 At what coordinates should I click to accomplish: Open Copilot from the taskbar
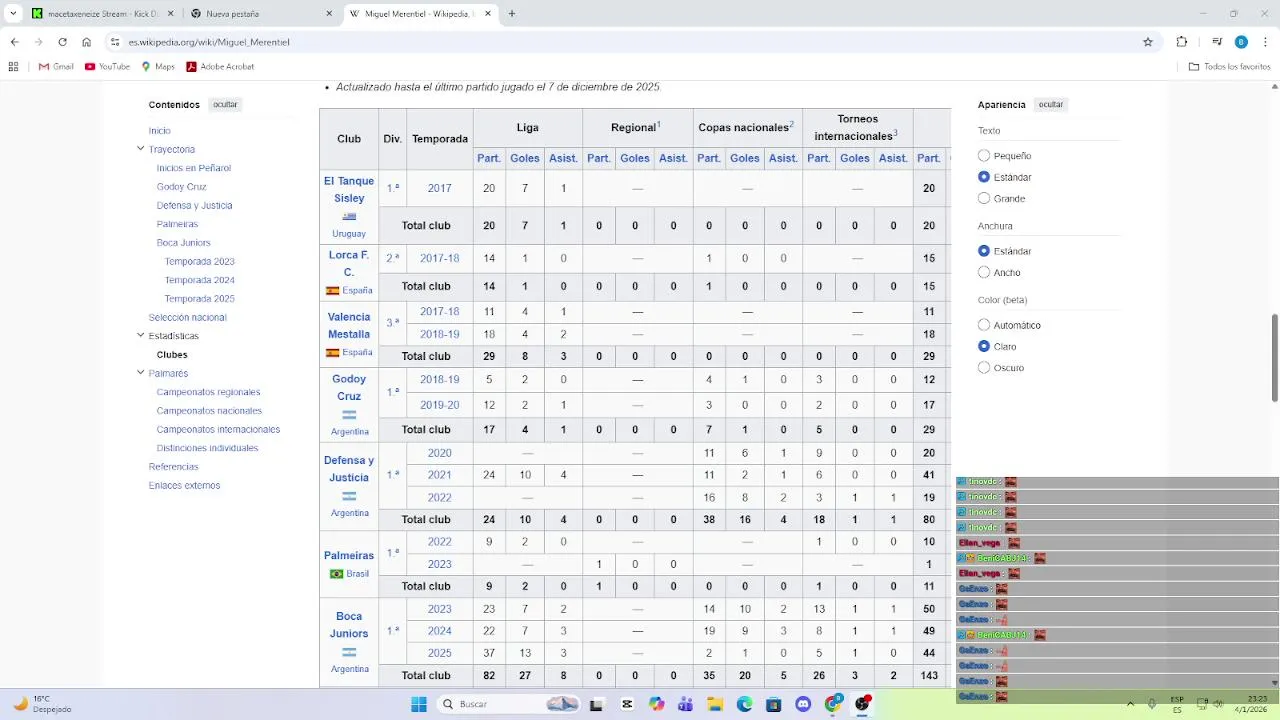click(656, 704)
